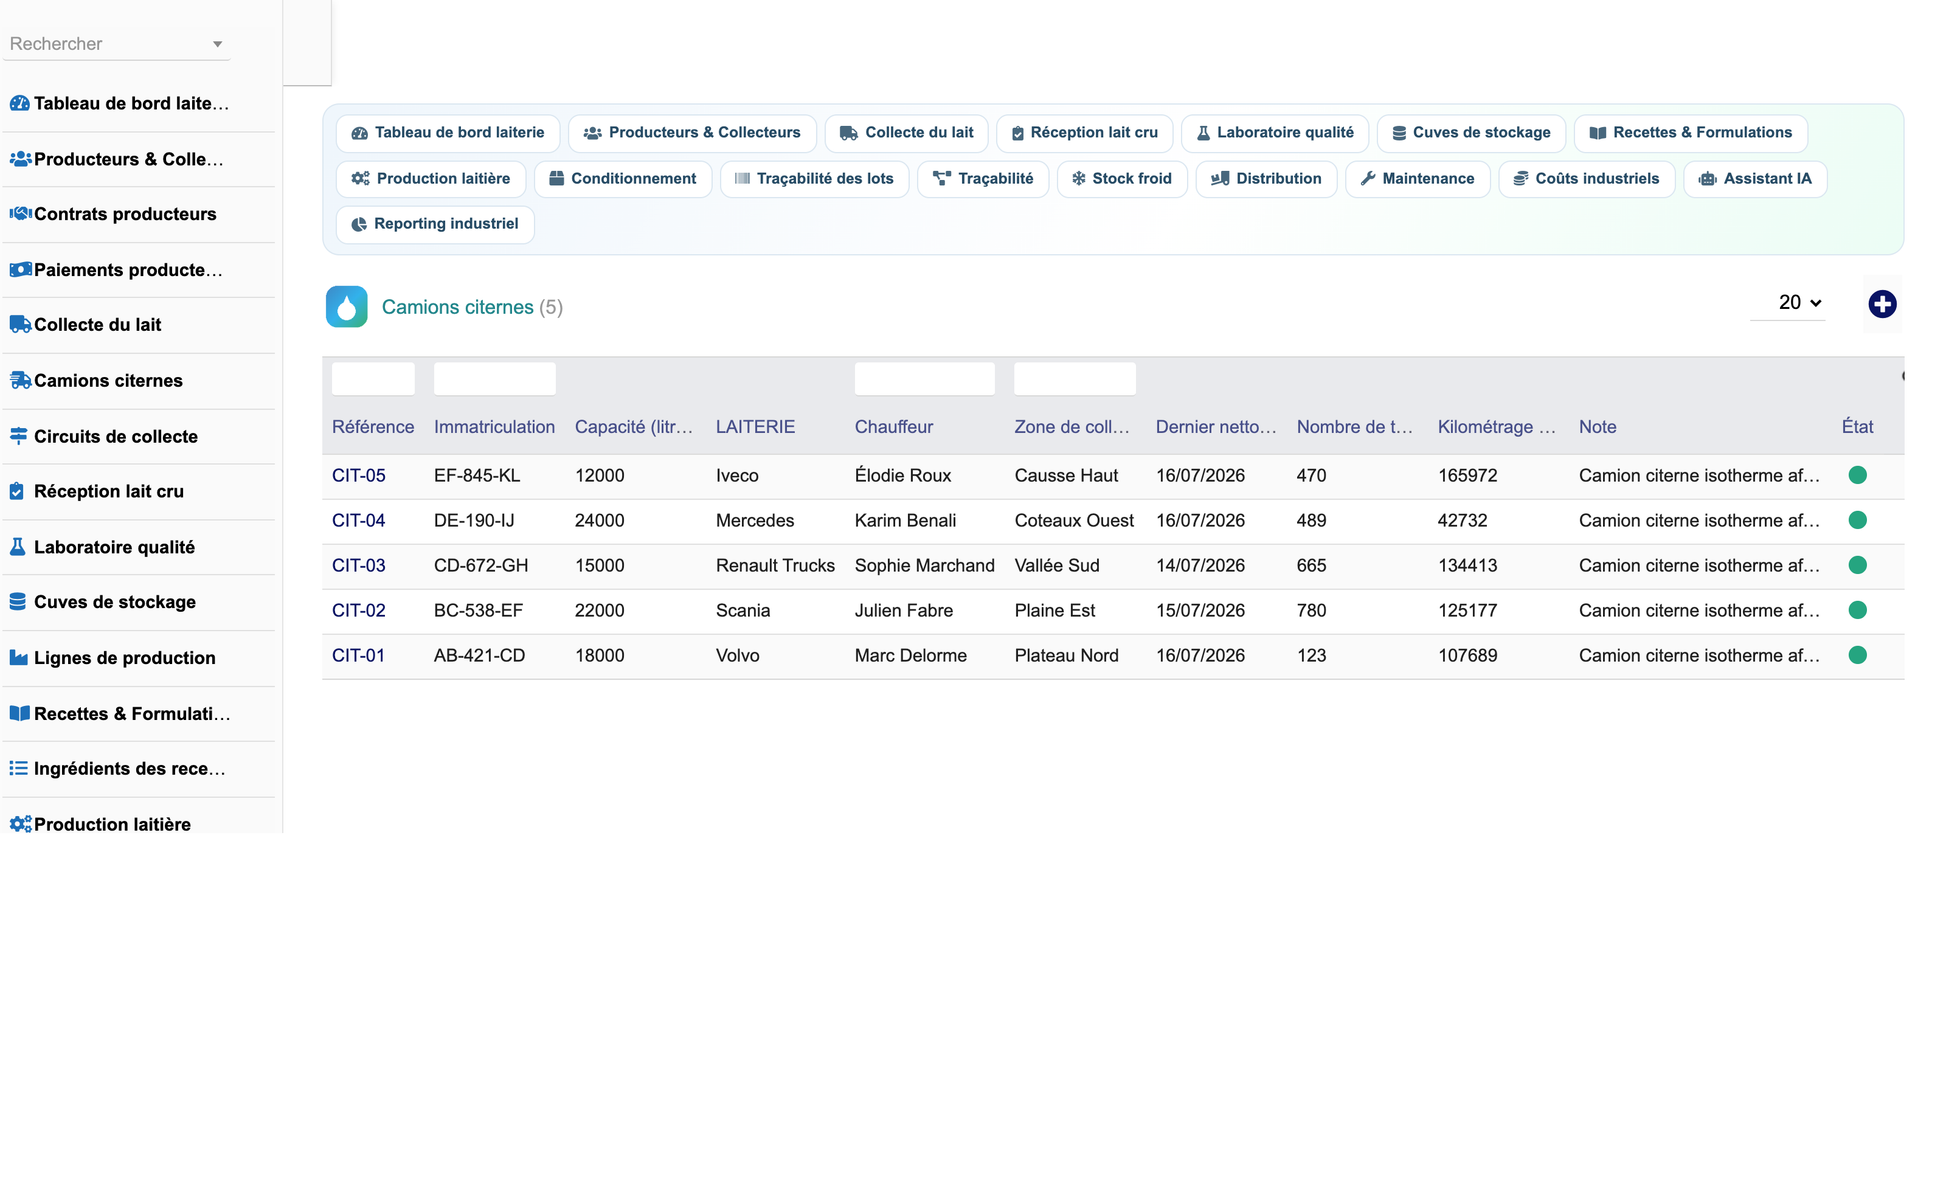Click the flask icon beside Laboratoire qualité in sidebar
Viewport: 1946px width, 1204px height.
[18, 547]
